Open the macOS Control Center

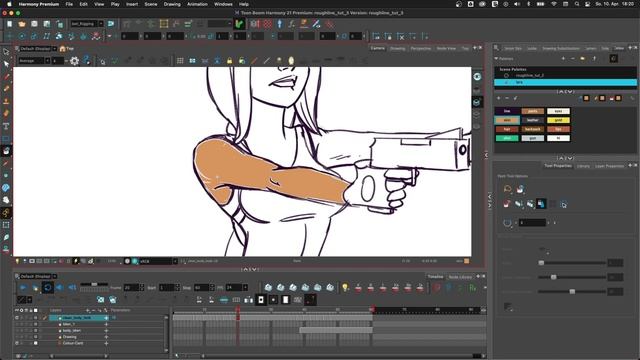(x=588, y=4)
